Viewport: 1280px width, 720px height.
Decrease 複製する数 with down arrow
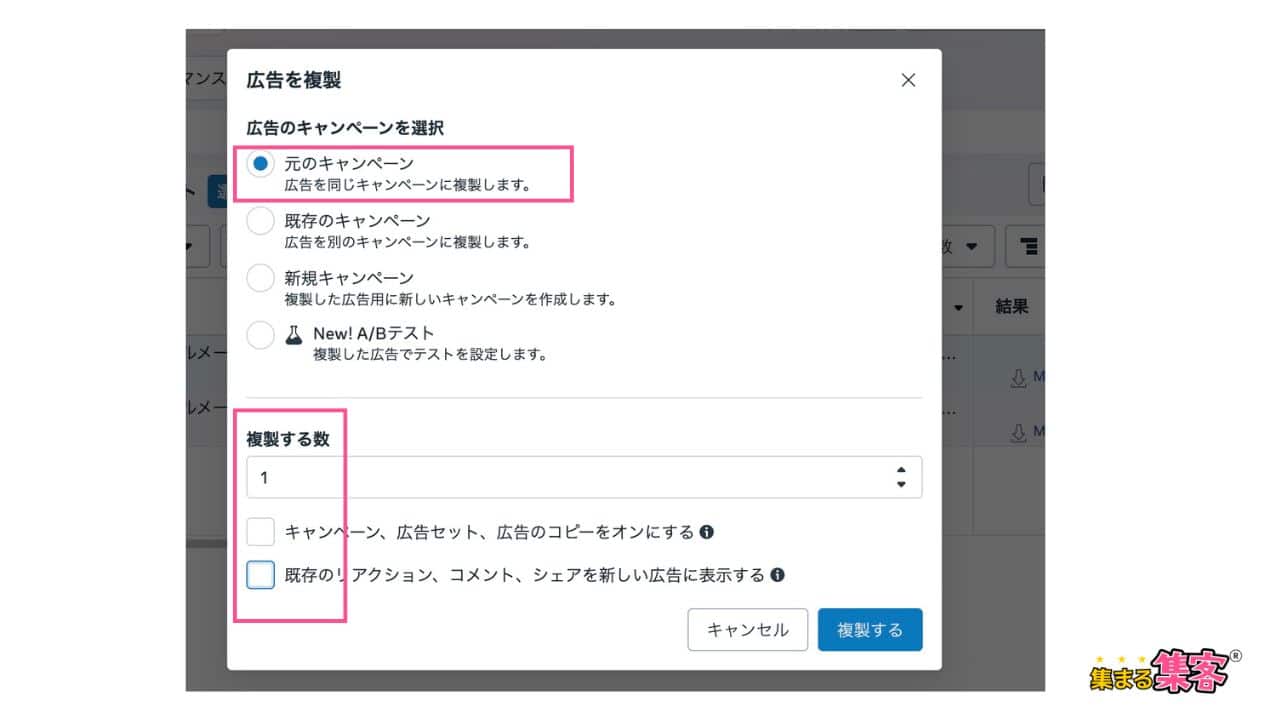(901, 485)
